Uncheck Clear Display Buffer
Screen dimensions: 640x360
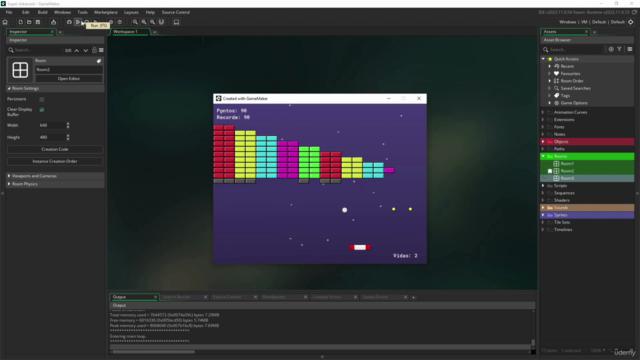(42, 110)
